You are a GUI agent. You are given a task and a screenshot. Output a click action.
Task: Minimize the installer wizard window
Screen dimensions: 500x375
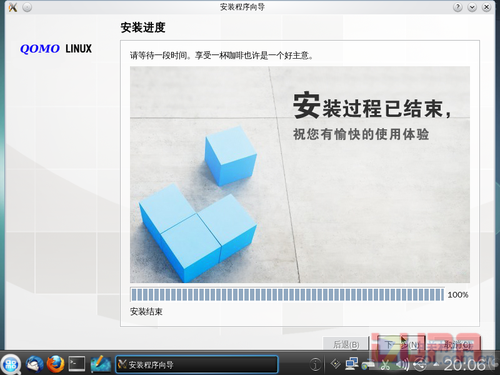click(x=472, y=7)
